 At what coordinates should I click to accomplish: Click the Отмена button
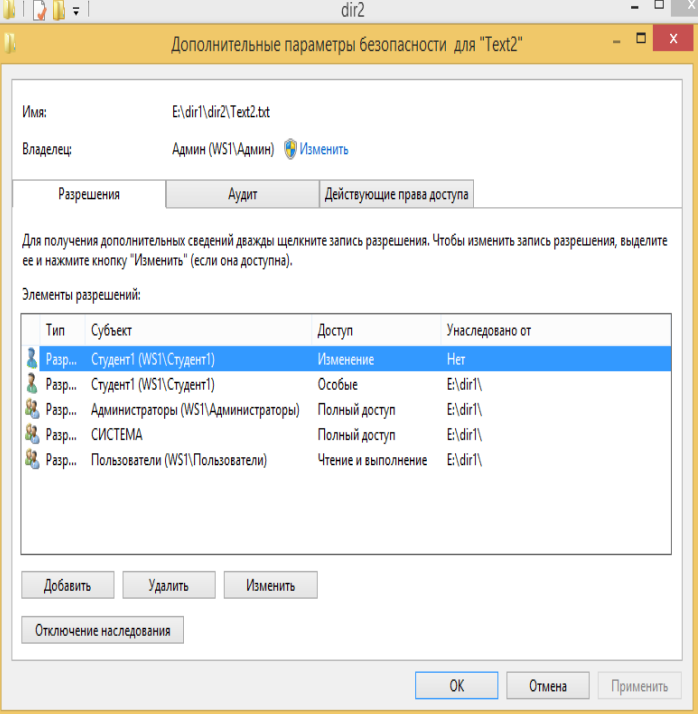(548, 685)
